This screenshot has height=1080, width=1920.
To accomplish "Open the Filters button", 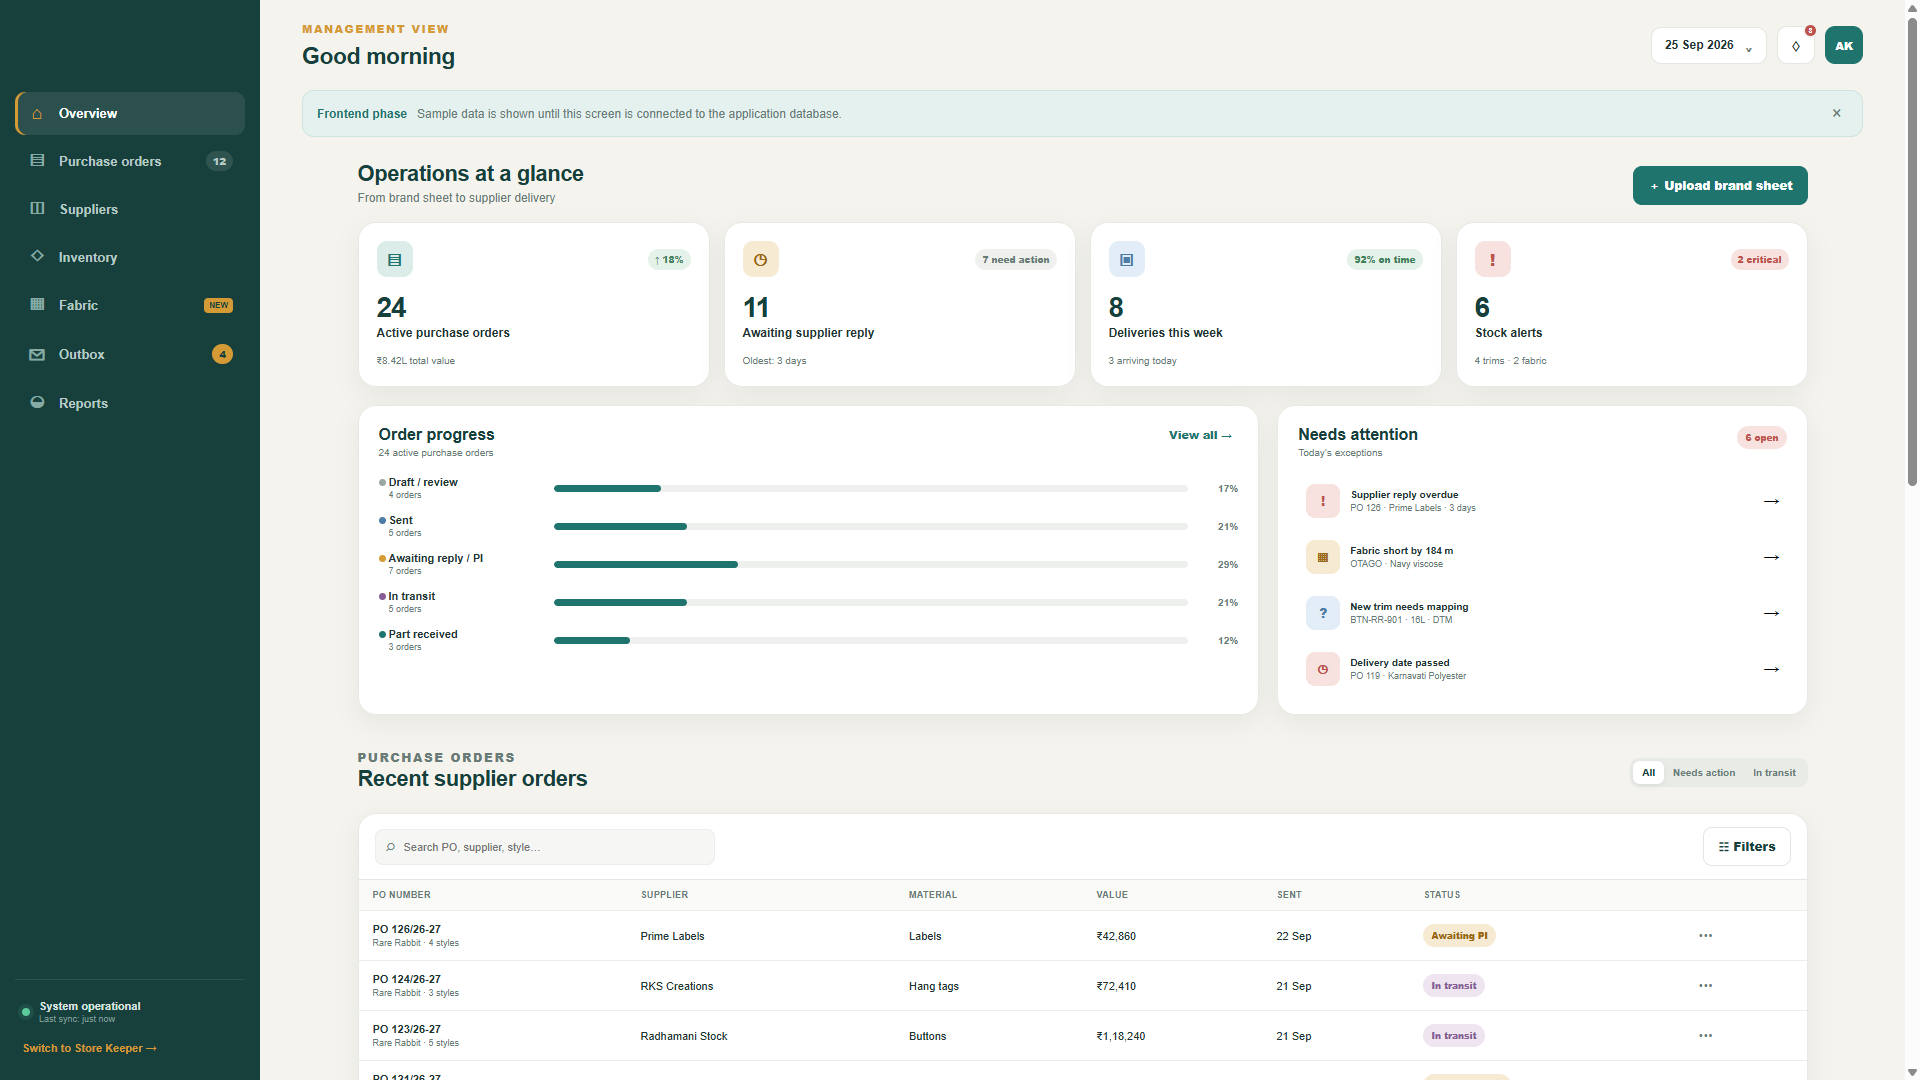I will click(x=1746, y=847).
